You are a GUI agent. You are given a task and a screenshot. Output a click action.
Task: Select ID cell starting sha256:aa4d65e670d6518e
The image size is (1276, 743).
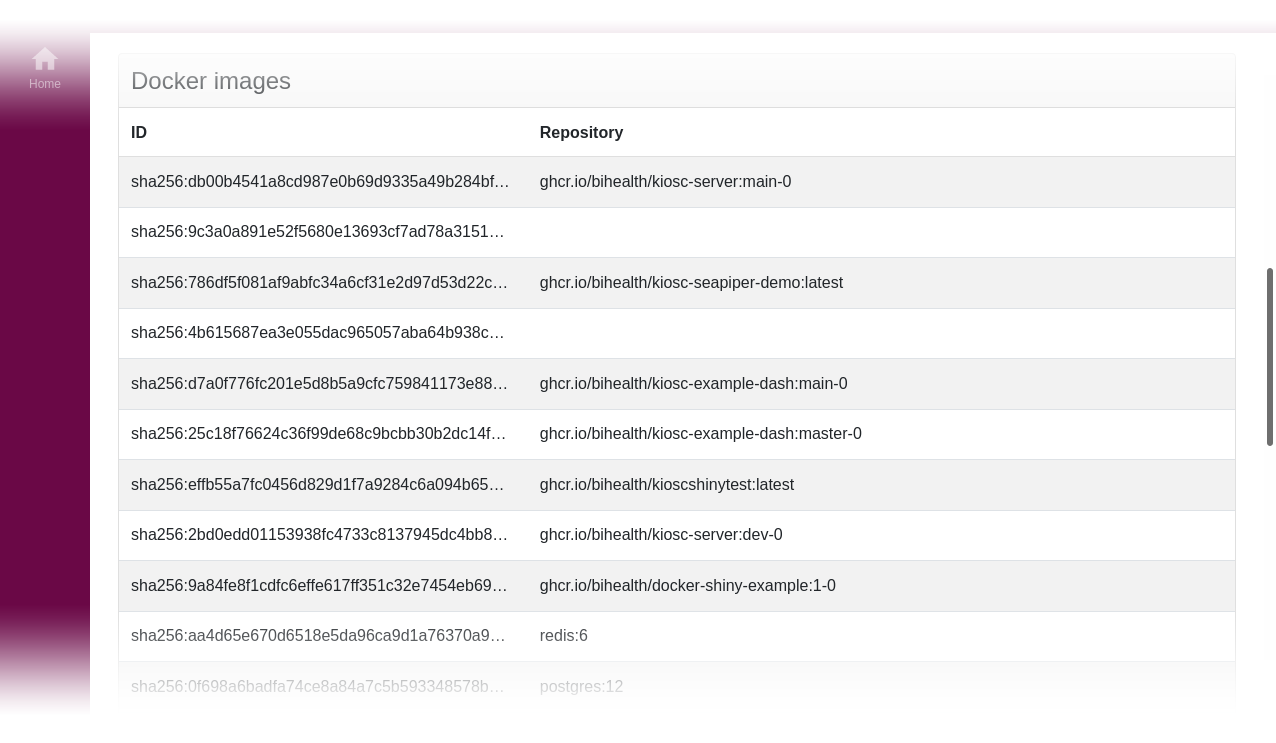323,636
